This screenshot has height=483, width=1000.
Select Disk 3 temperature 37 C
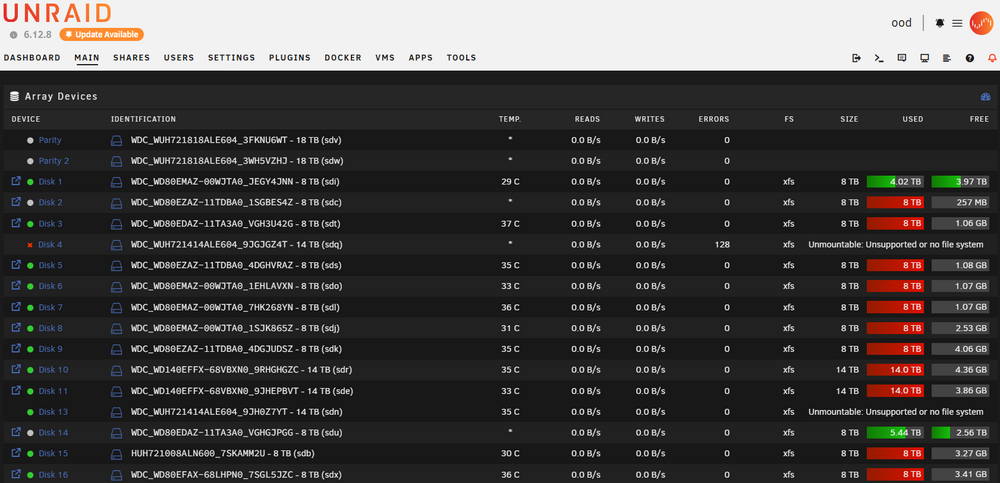click(510, 223)
